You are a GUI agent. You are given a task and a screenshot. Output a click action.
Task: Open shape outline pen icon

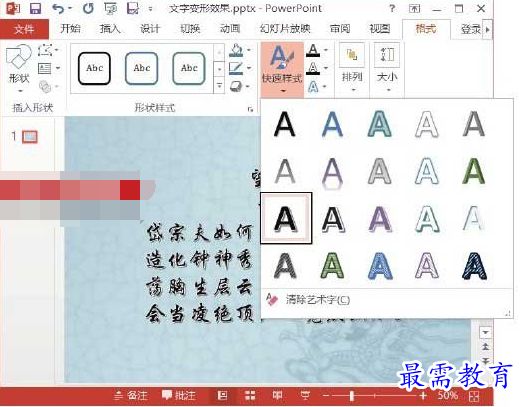pos(236,68)
